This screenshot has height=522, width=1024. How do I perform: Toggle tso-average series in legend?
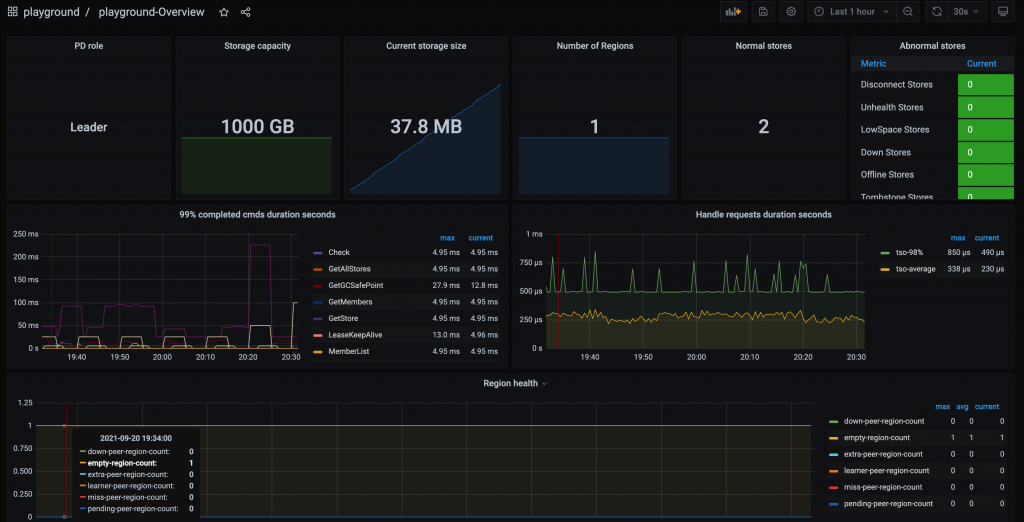pyautogui.click(x=915, y=269)
